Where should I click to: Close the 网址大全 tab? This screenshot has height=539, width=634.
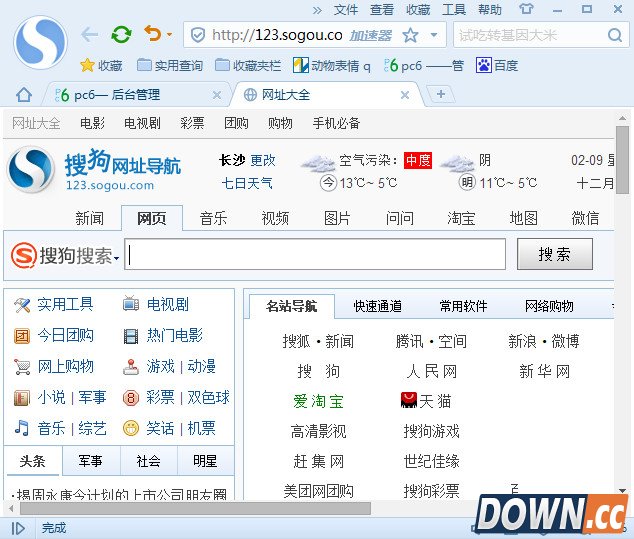[405, 95]
